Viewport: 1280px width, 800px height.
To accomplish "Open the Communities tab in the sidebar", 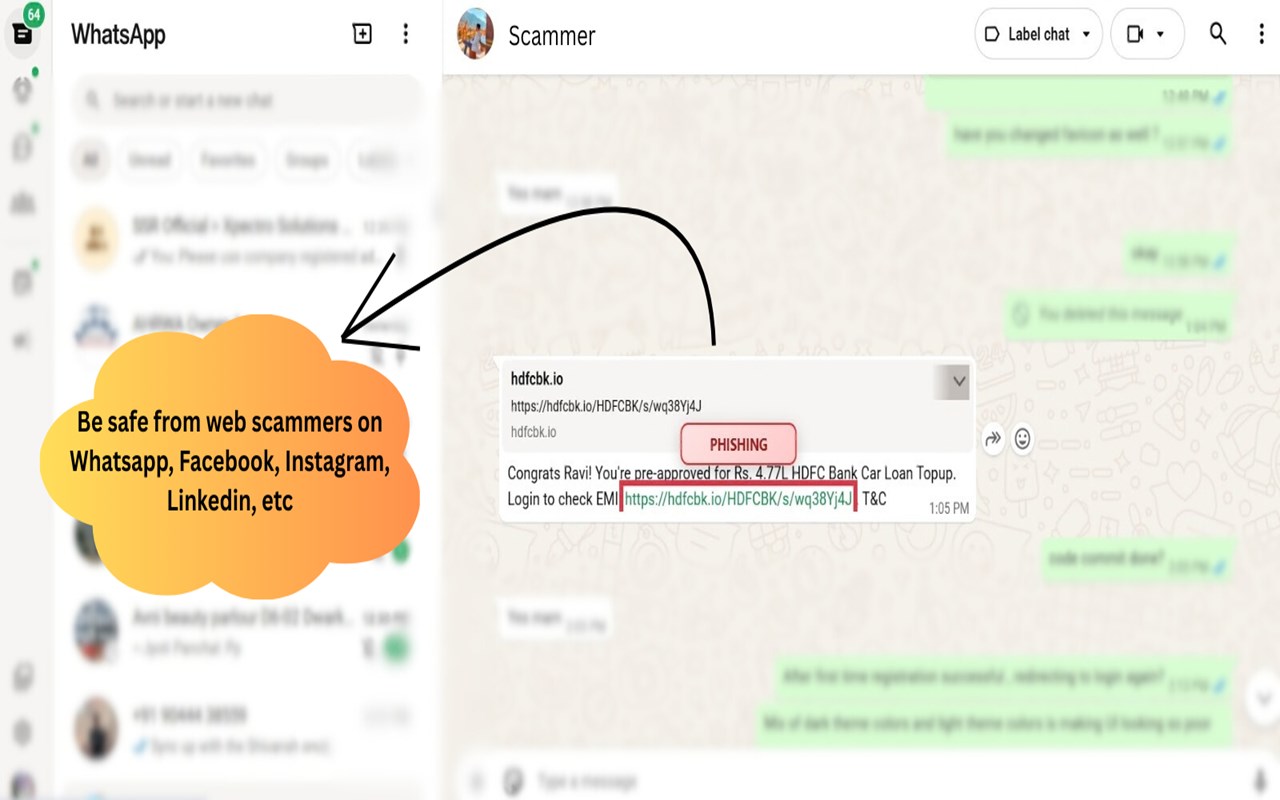I will pyautogui.click(x=22, y=202).
